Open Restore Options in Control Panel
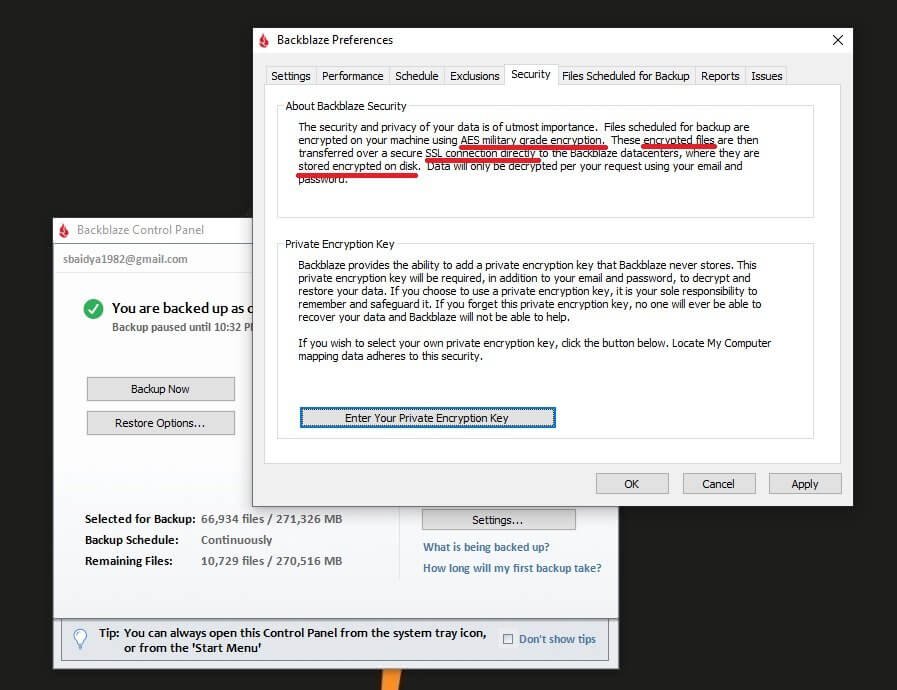This screenshot has height=690, width=897. point(161,423)
